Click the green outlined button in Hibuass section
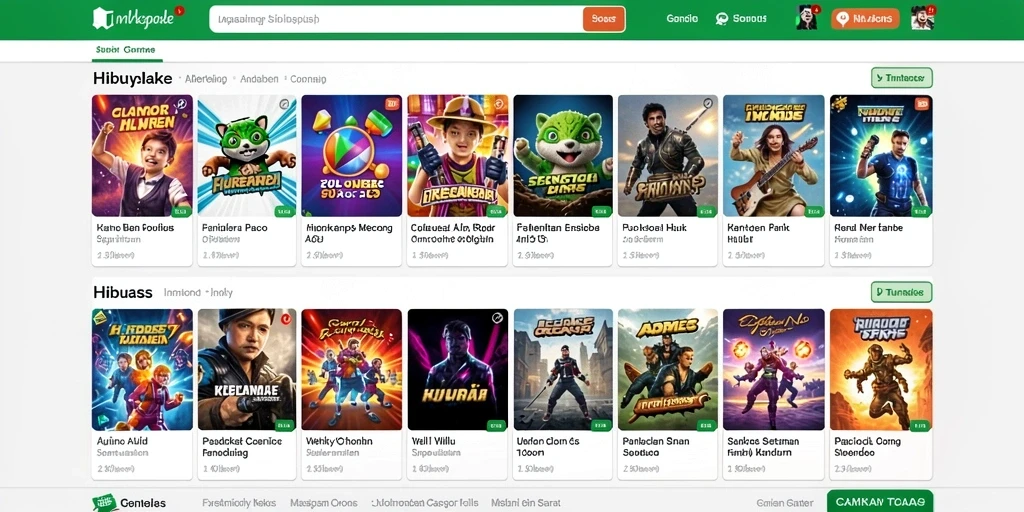1024x512 pixels. coord(901,292)
